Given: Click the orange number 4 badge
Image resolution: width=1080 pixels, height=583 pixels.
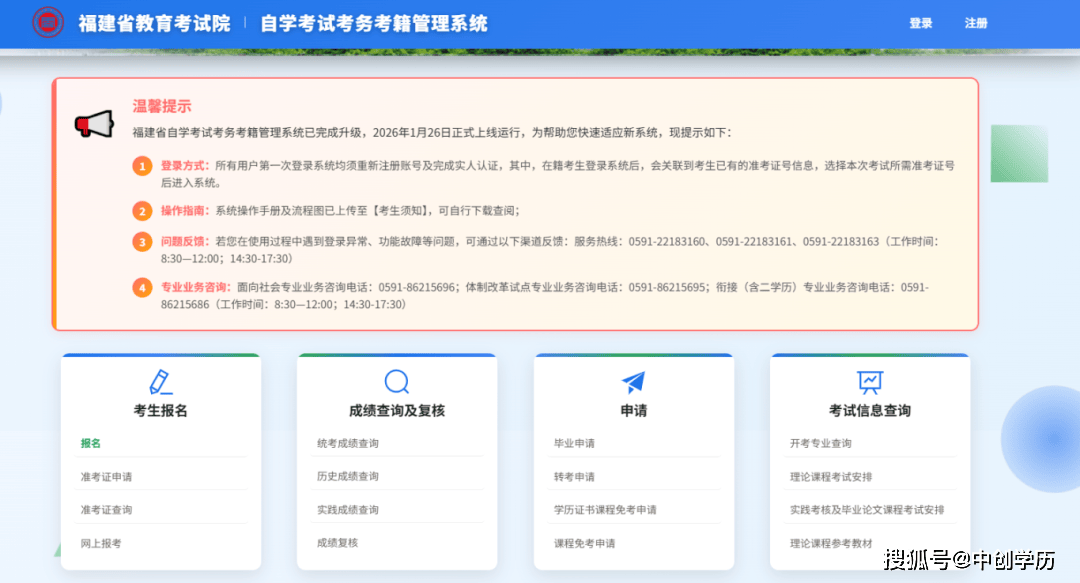Looking at the screenshot, I should coord(142,288).
